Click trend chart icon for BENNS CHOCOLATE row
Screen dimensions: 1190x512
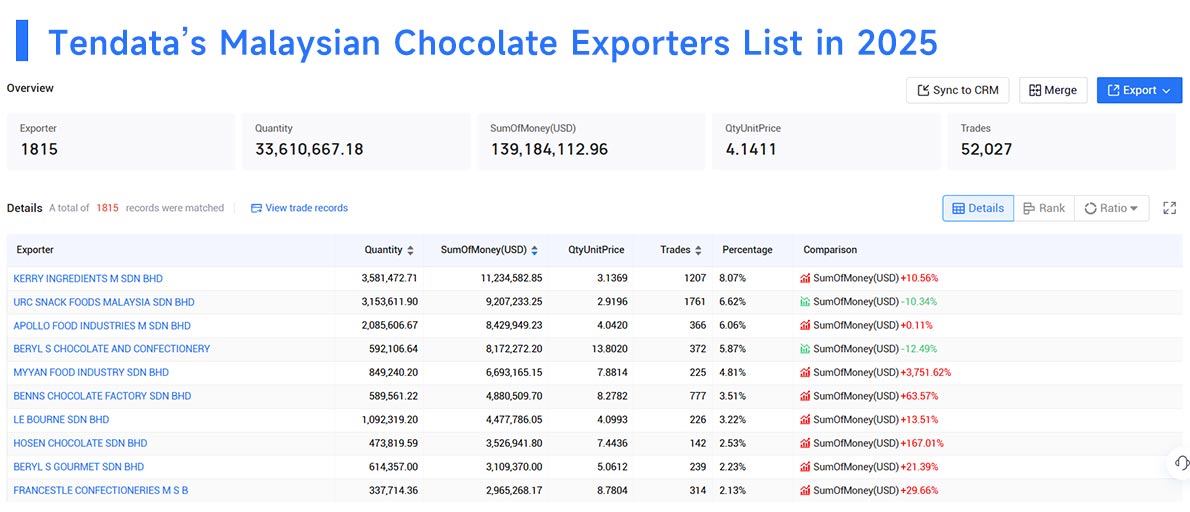805,396
